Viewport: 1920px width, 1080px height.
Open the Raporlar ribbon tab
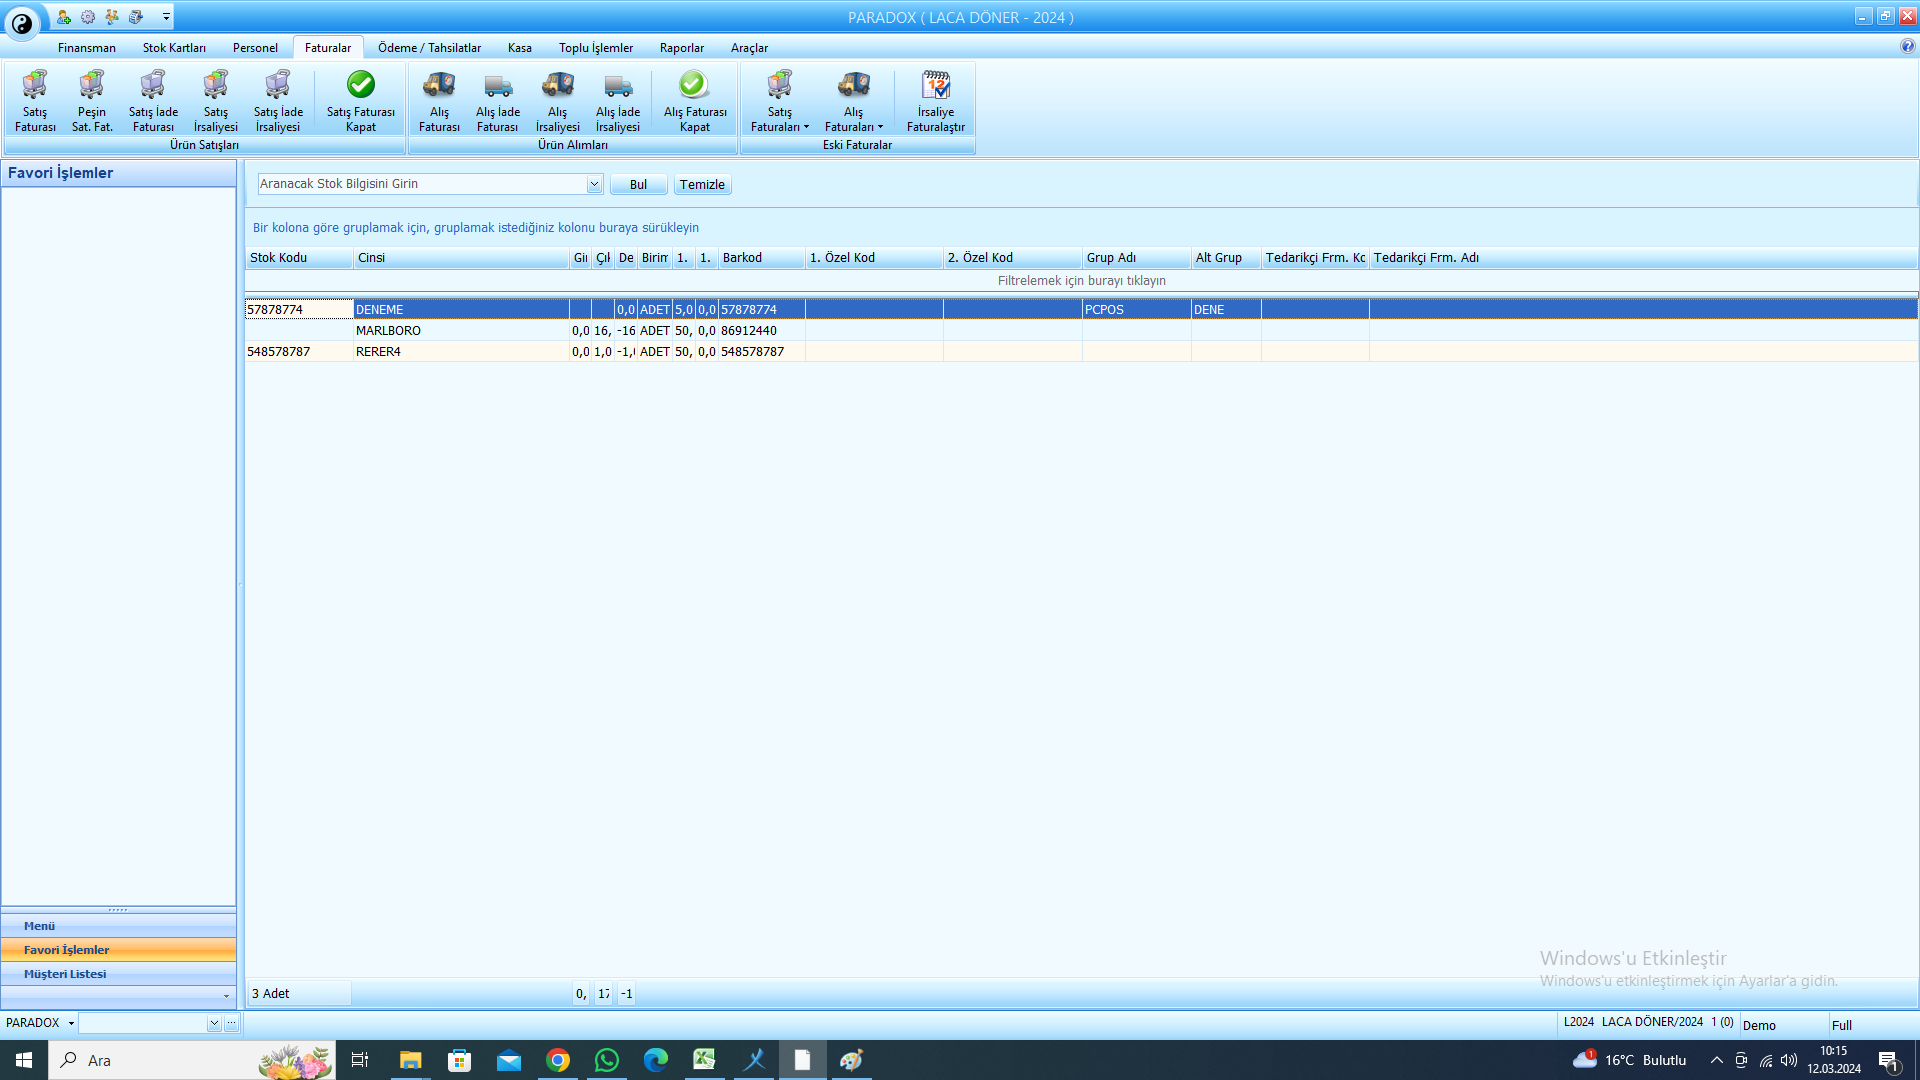682,48
